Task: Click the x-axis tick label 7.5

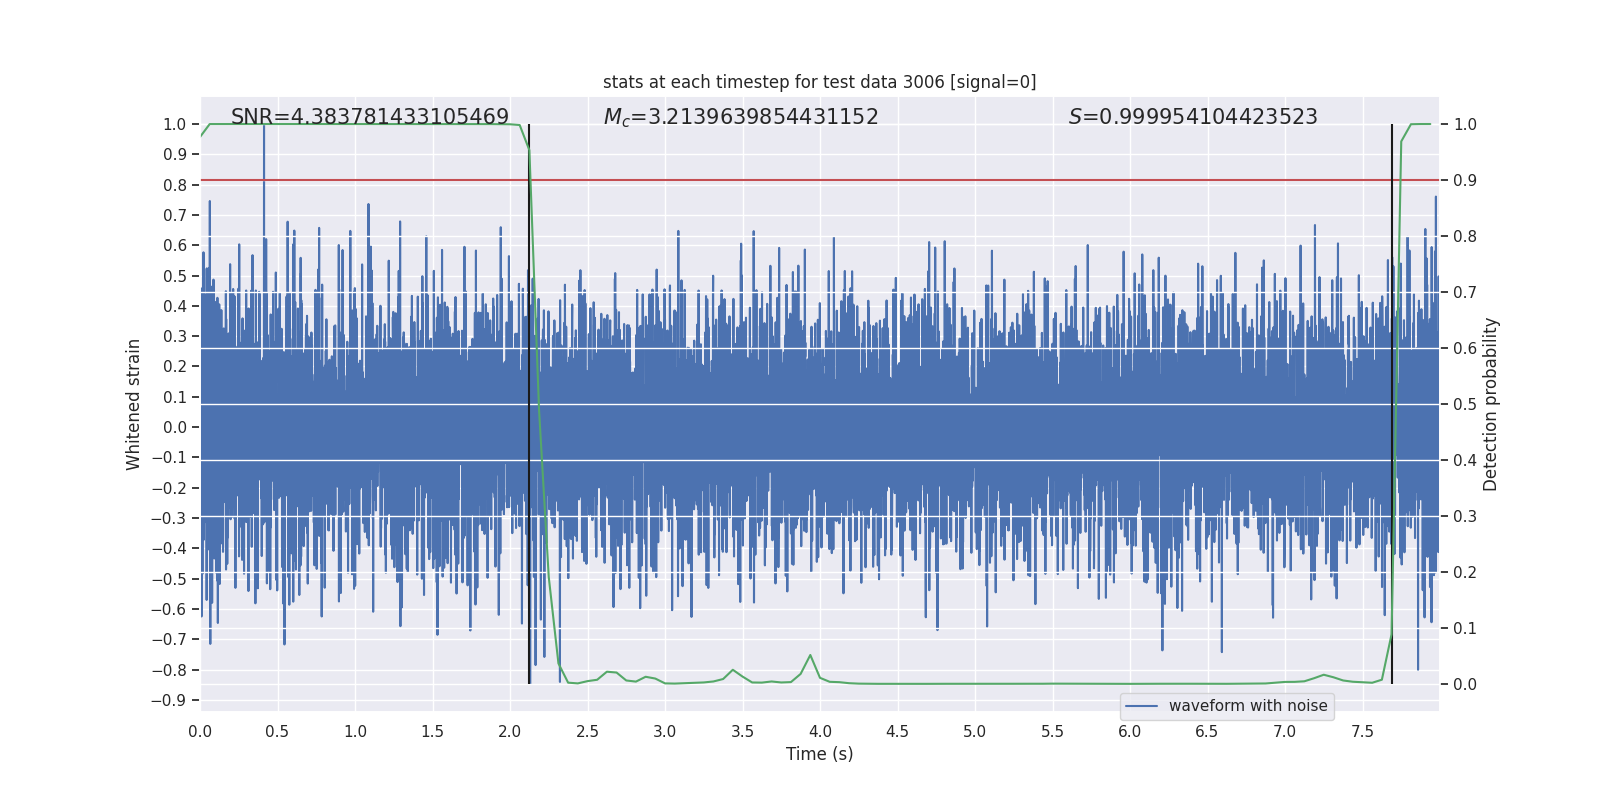Action: tap(1361, 731)
